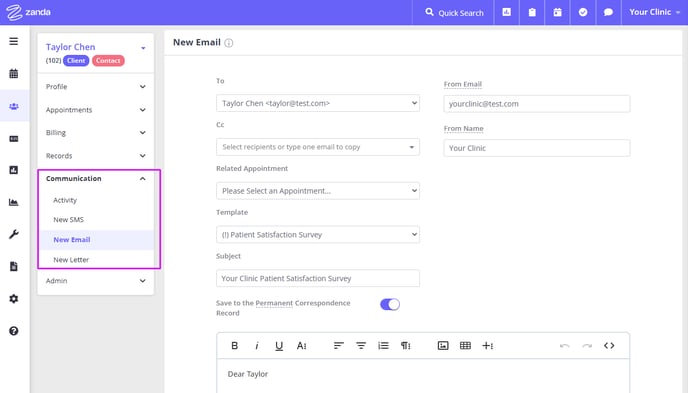The image size is (688, 393).
Task: Click the wrench tools icon in sidebar
Action: tap(14, 234)
